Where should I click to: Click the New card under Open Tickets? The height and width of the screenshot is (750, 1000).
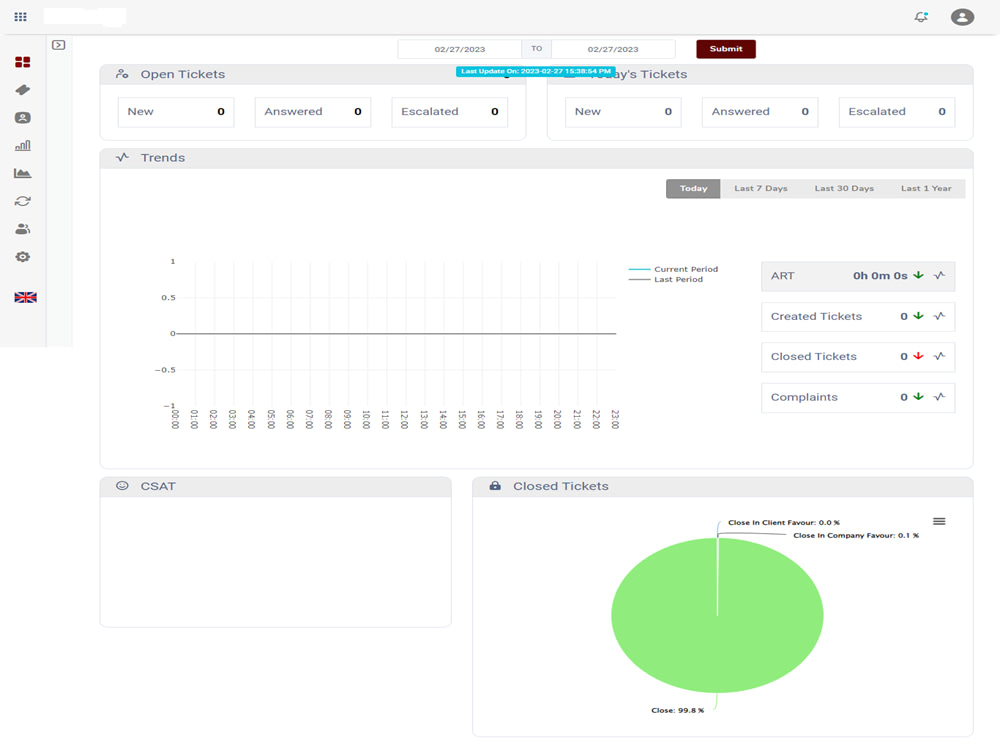tap(176, 112)
